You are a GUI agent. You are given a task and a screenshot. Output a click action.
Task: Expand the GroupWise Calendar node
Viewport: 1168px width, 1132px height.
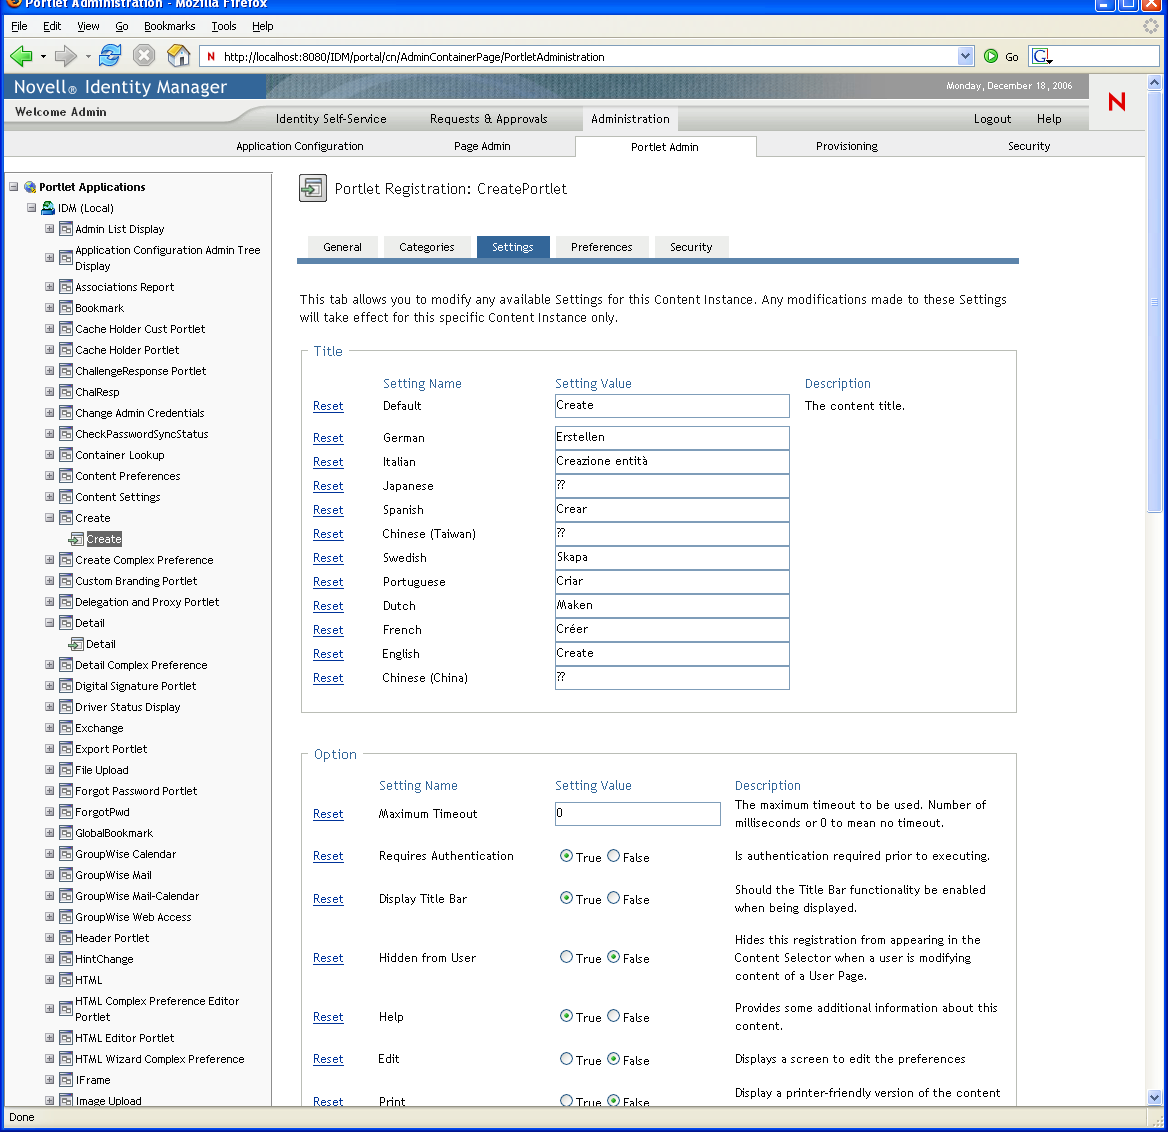[49, 853]
